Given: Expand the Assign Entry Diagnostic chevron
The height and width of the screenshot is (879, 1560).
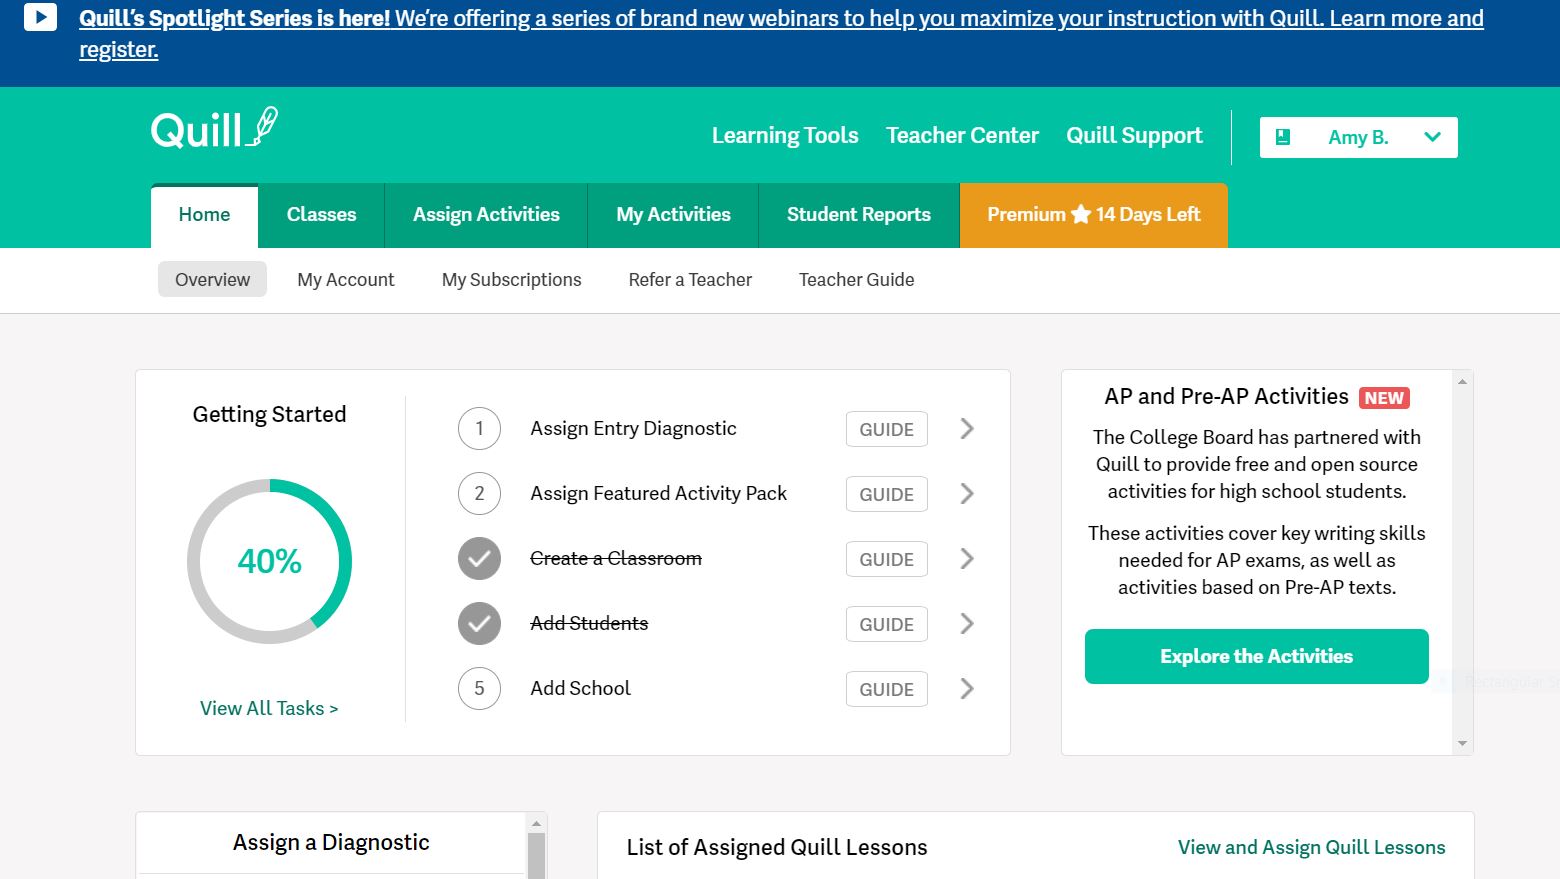Looking at the screenshot, I should click(x=967, y=429).
